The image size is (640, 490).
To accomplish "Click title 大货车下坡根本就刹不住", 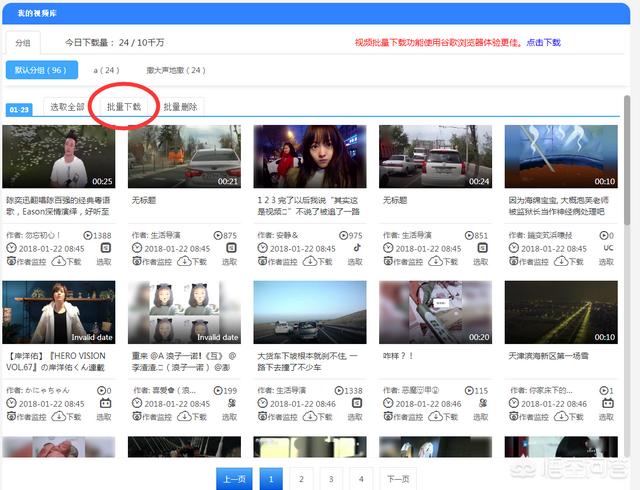I will click(x=307, y=361).
